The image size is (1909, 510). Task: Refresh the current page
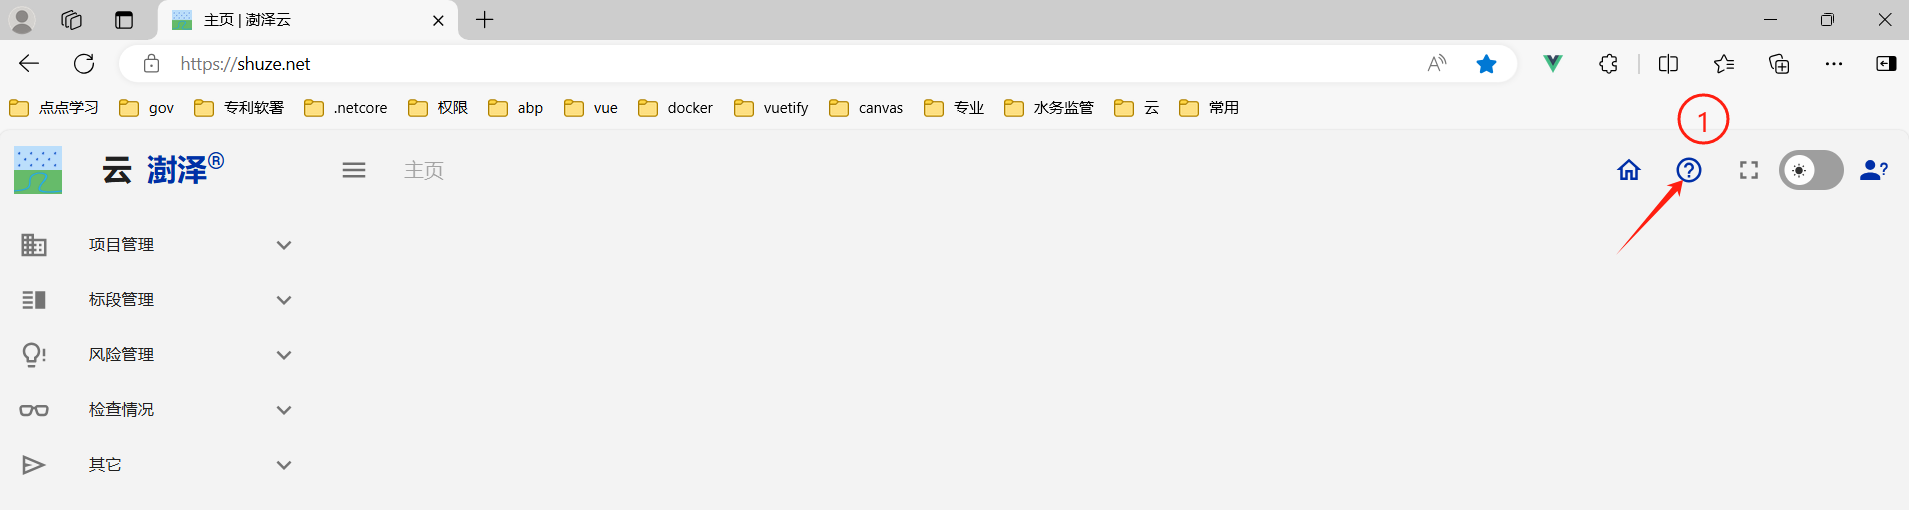(x=84, y=64)
